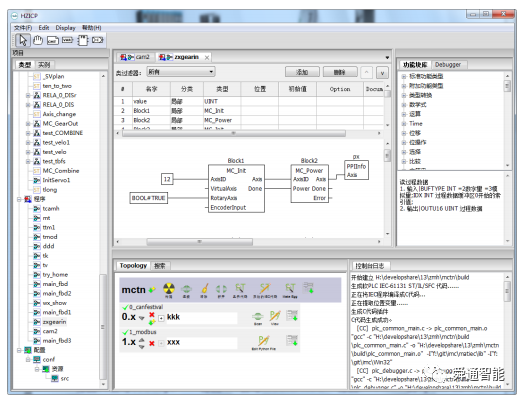Click the xxx name input field
The width and height of the screenshot is (521, 398).
coord(201,343)
